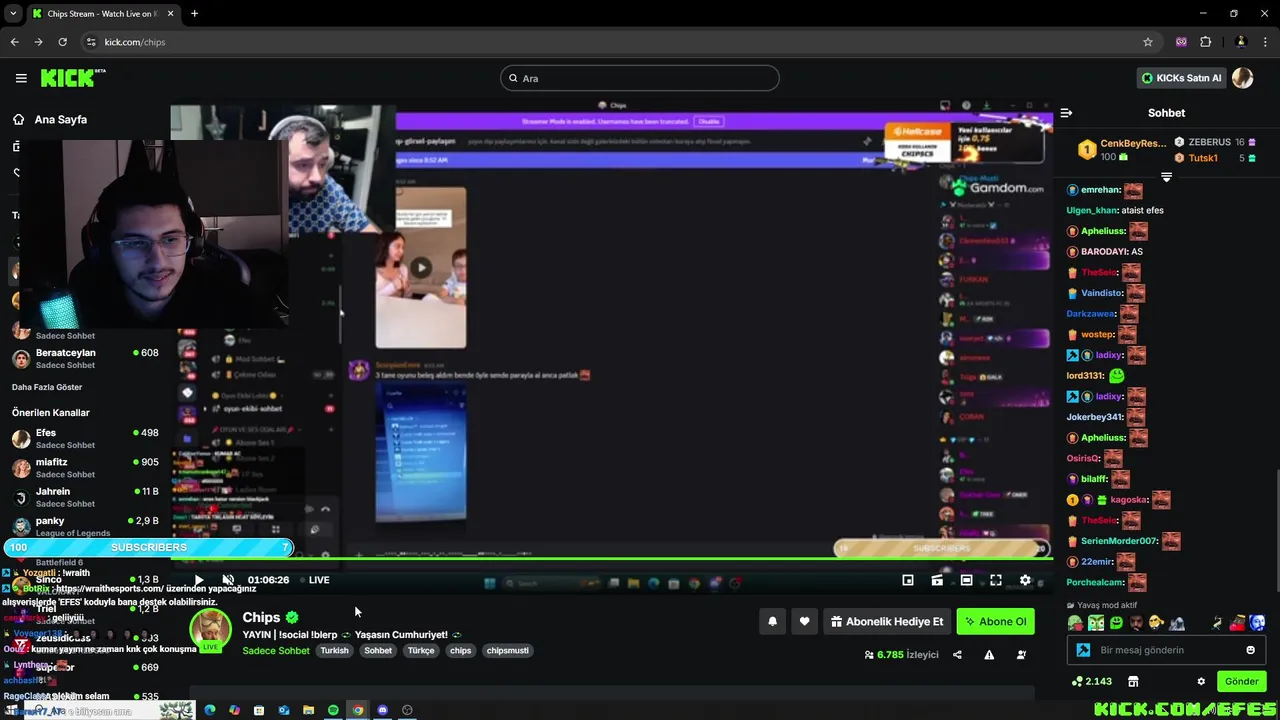This screenshot has width=1280, height=720.
Task: Toggle play/pause on the stream
Action: 198,580
